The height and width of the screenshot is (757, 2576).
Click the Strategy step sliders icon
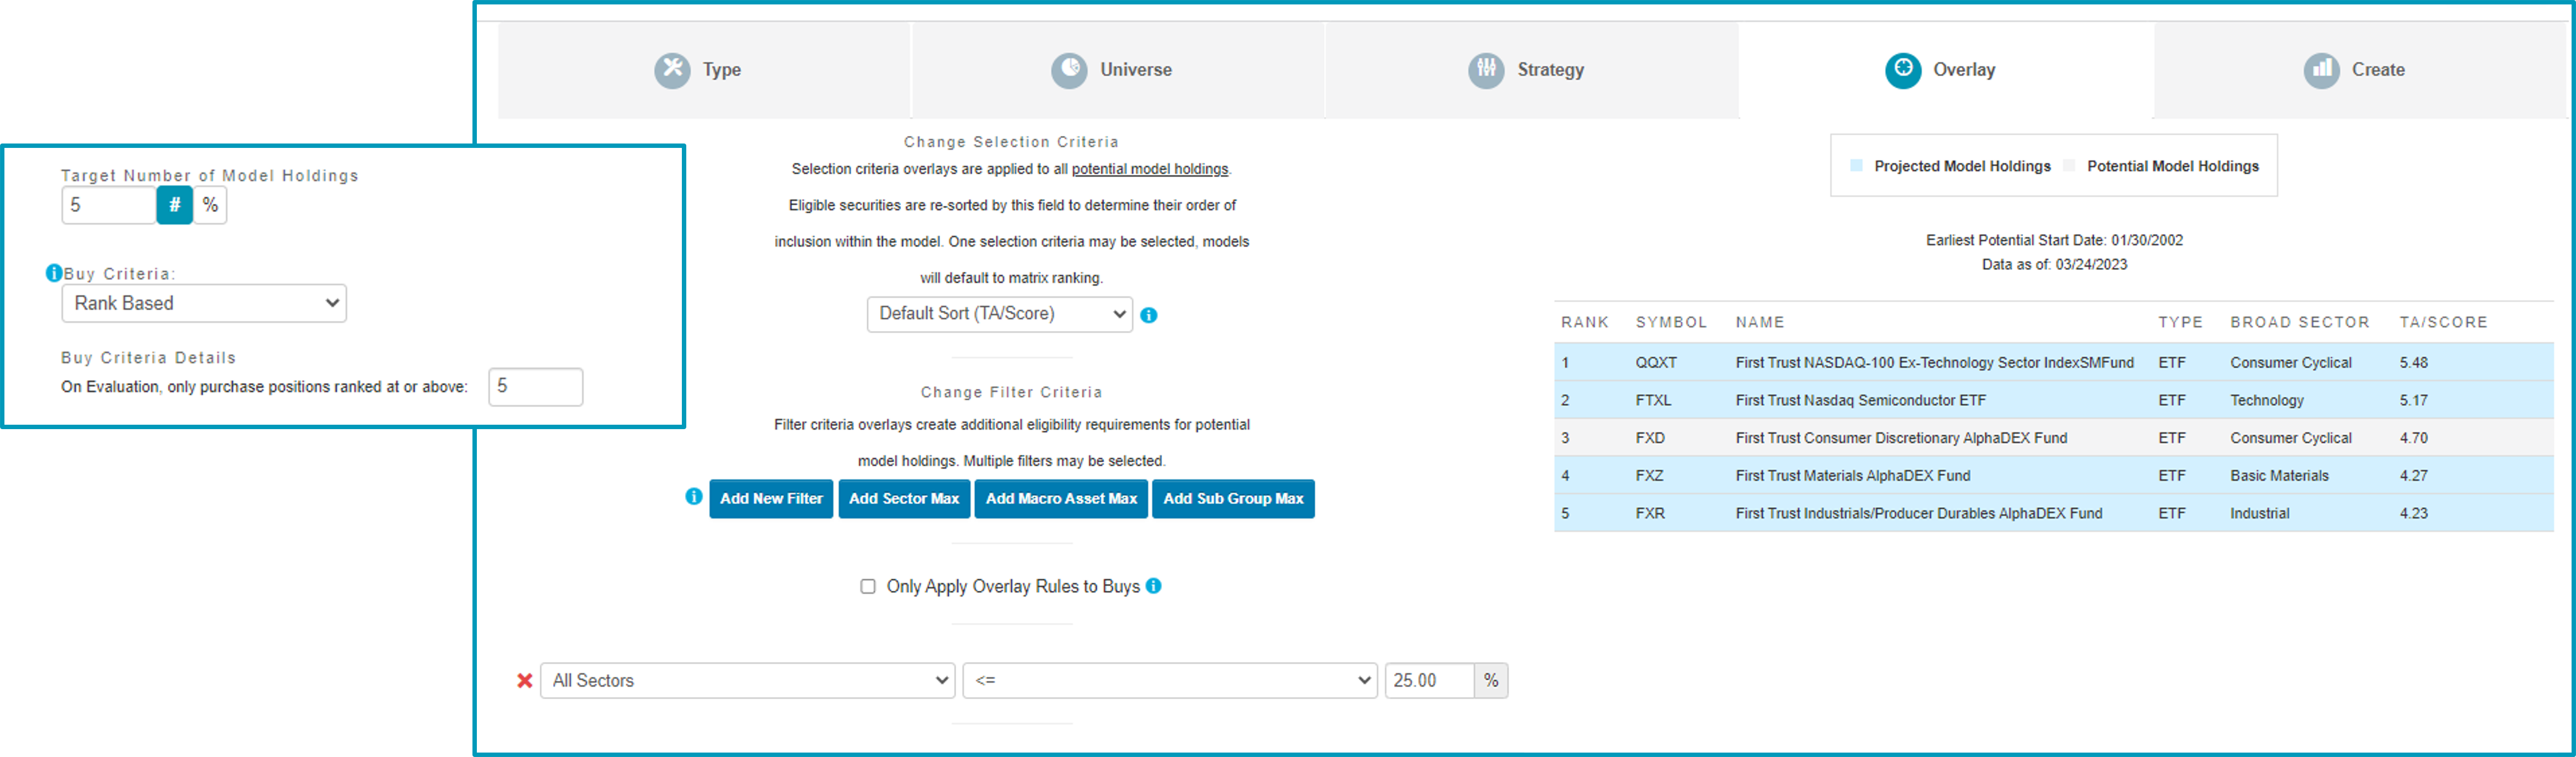(x=1486, y=70)
